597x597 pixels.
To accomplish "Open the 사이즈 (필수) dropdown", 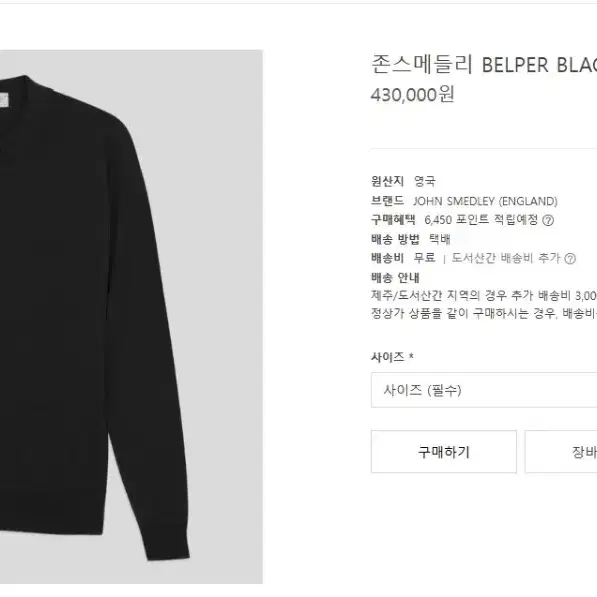I will point(484,390).
